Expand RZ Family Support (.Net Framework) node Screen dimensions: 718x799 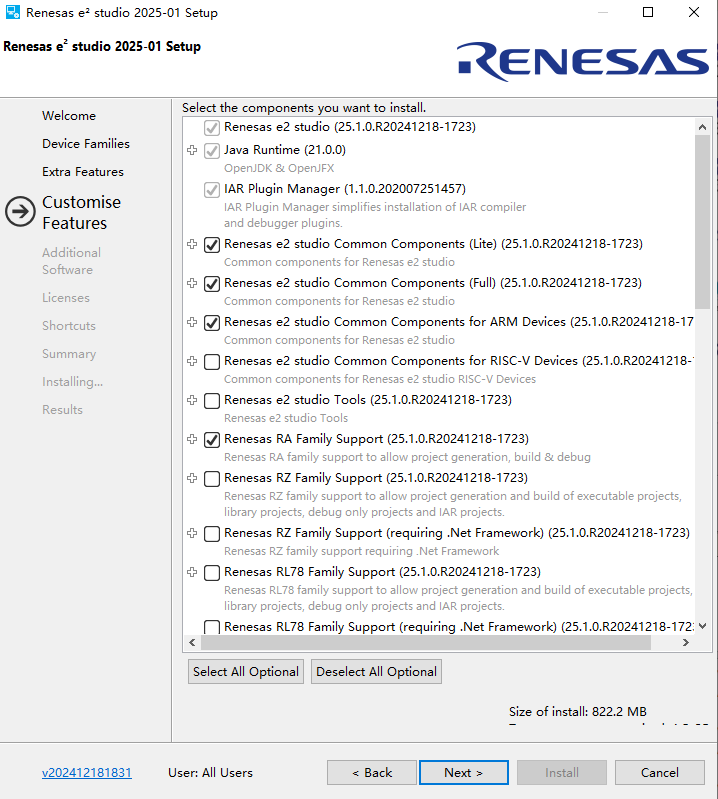[192, 533]
